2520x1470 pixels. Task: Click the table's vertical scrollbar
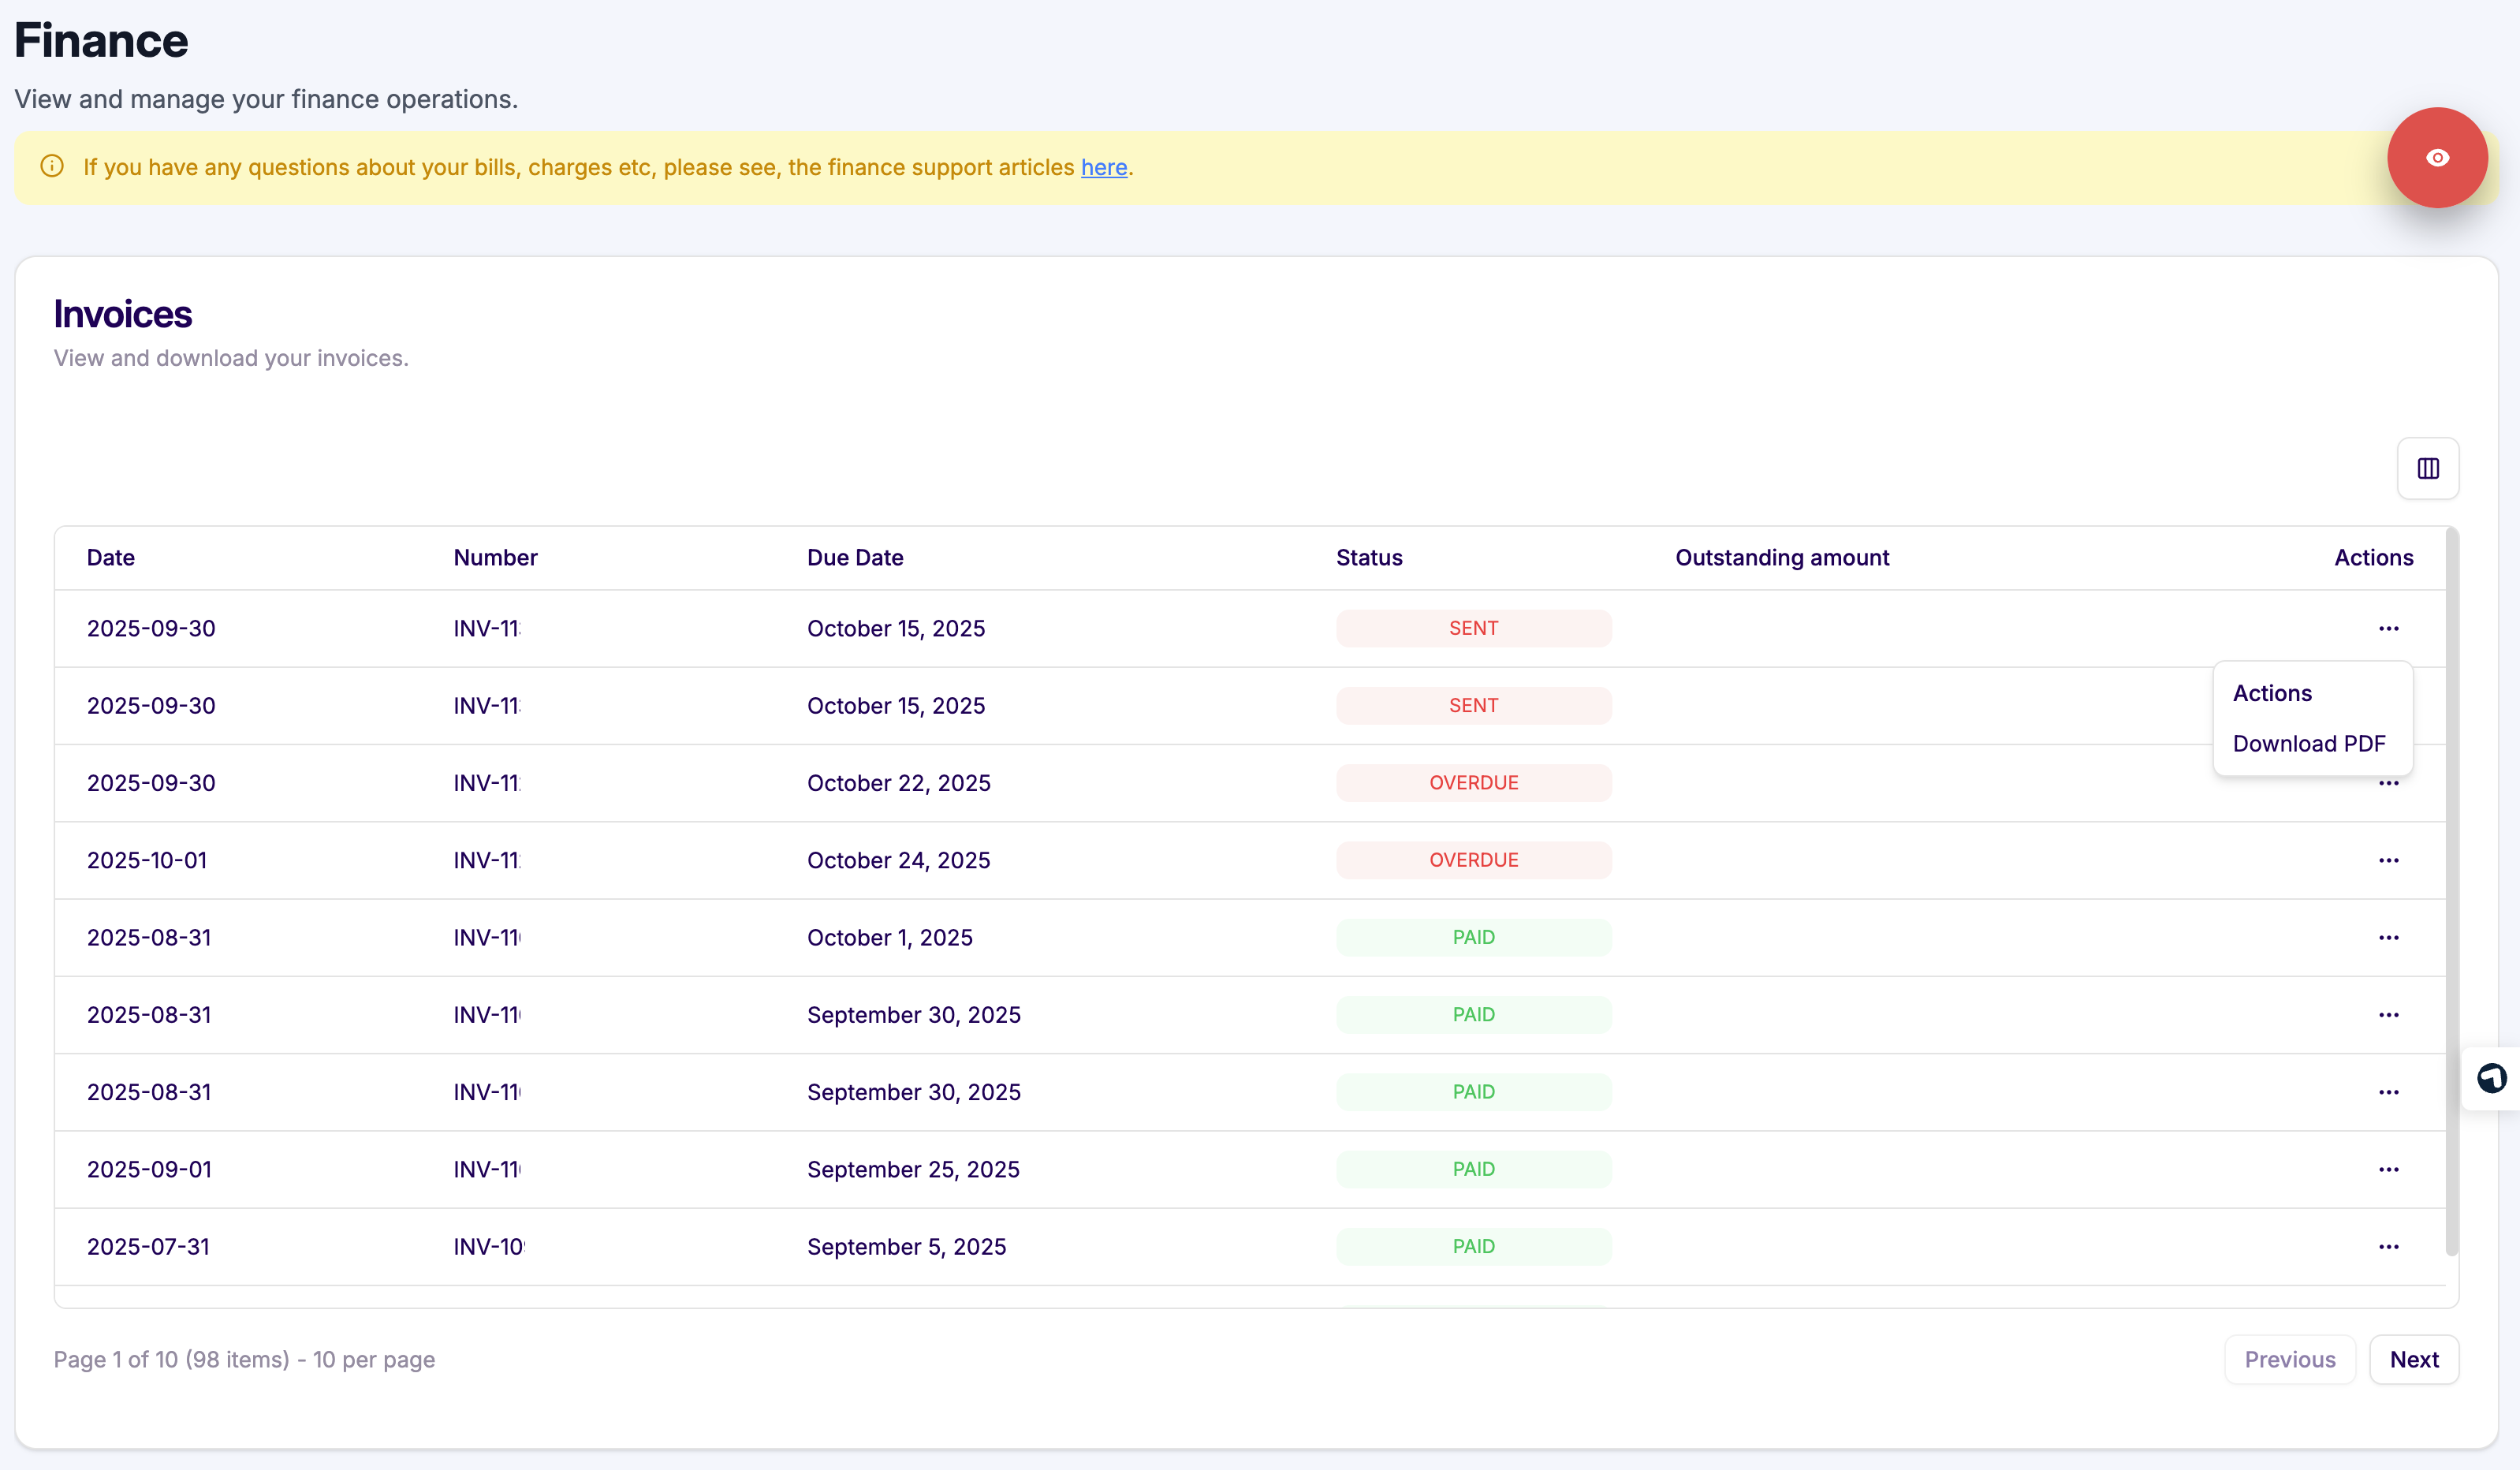2451,890
